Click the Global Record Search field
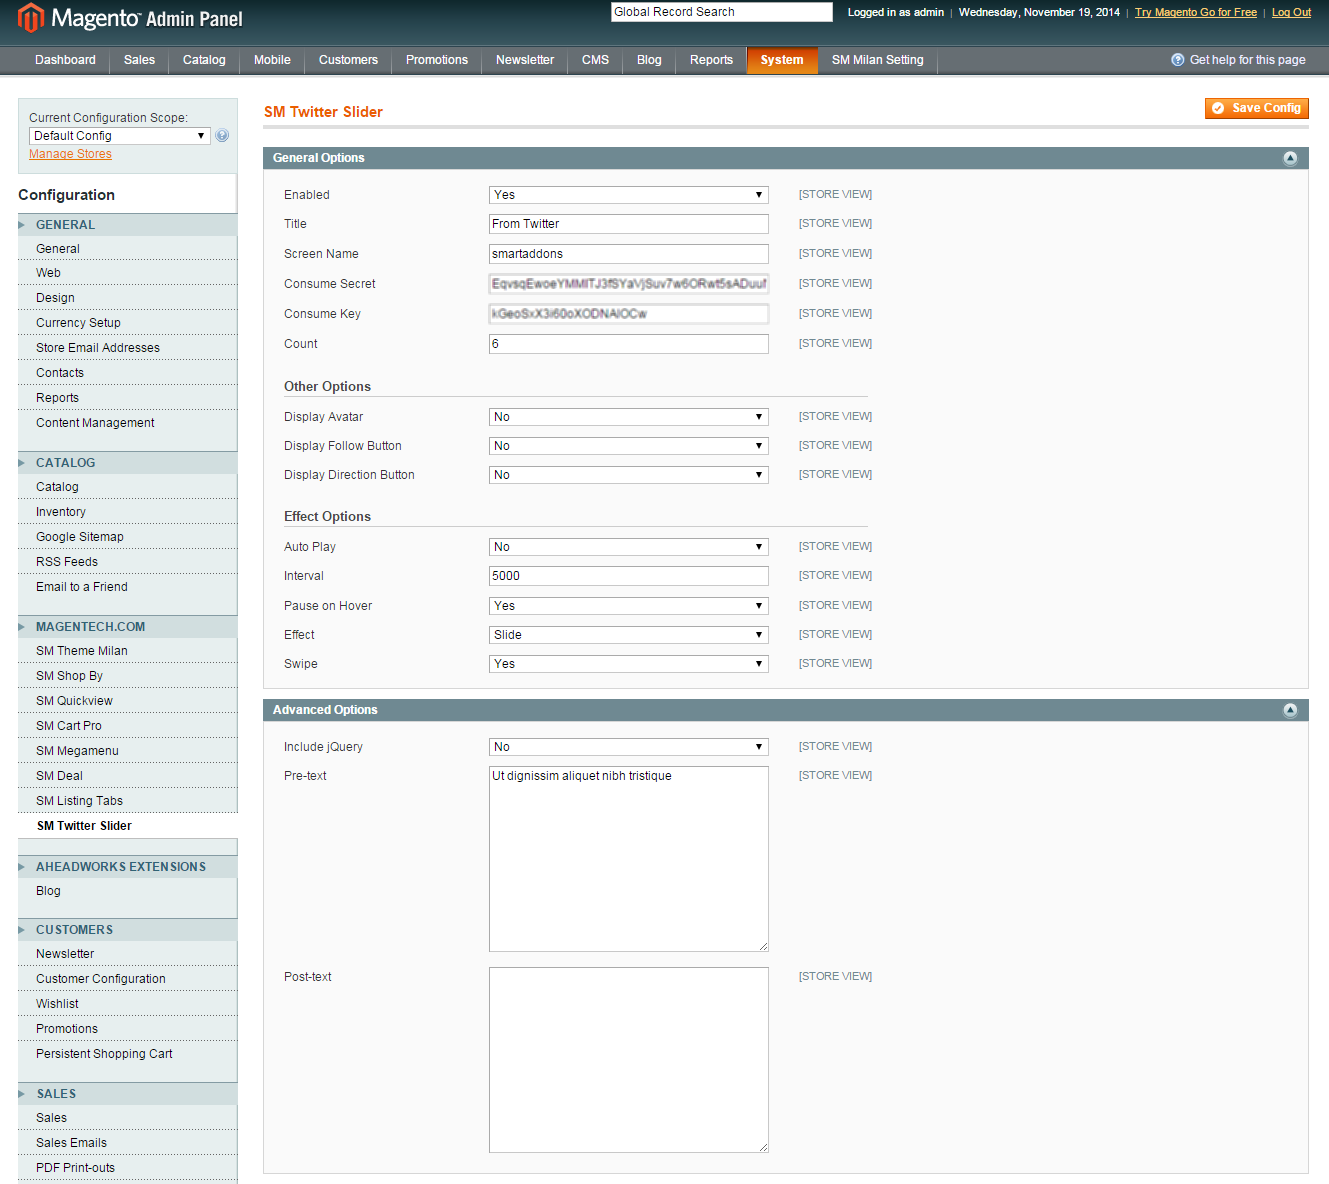The image size is (1329, 1184). pyautogui.click(x=722, y=12)
